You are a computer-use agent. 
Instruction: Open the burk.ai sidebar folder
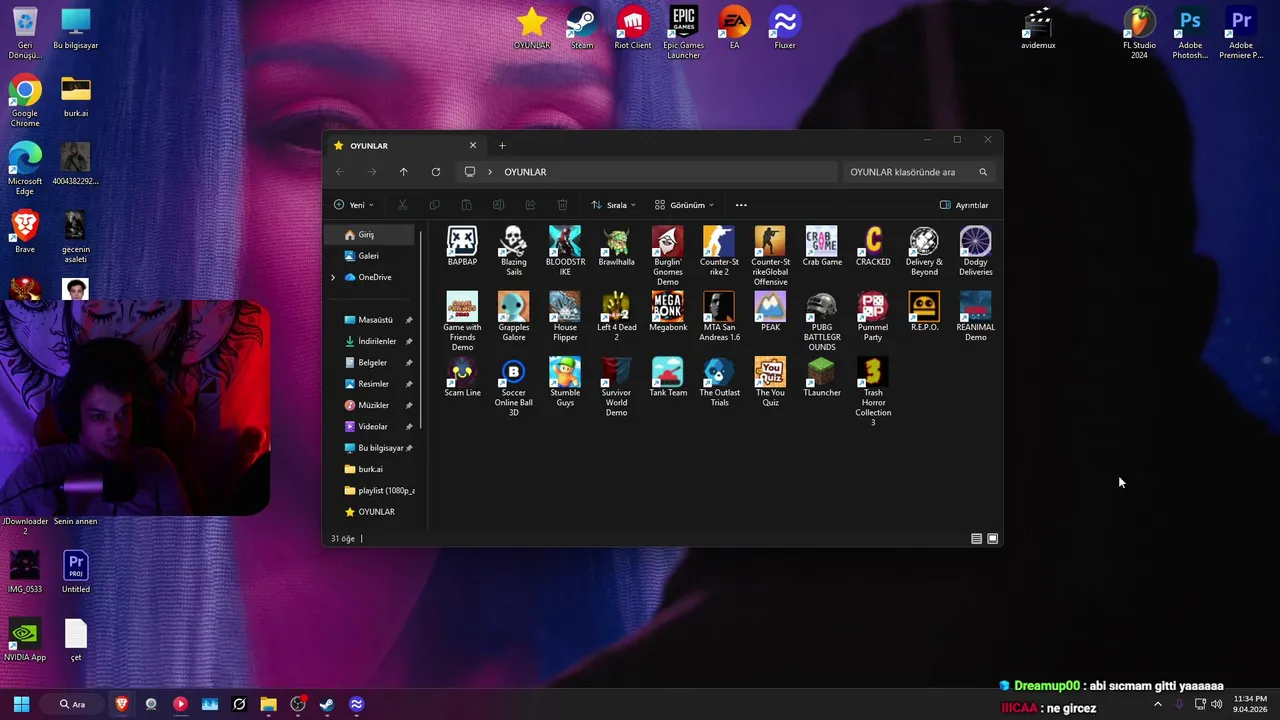371,469
